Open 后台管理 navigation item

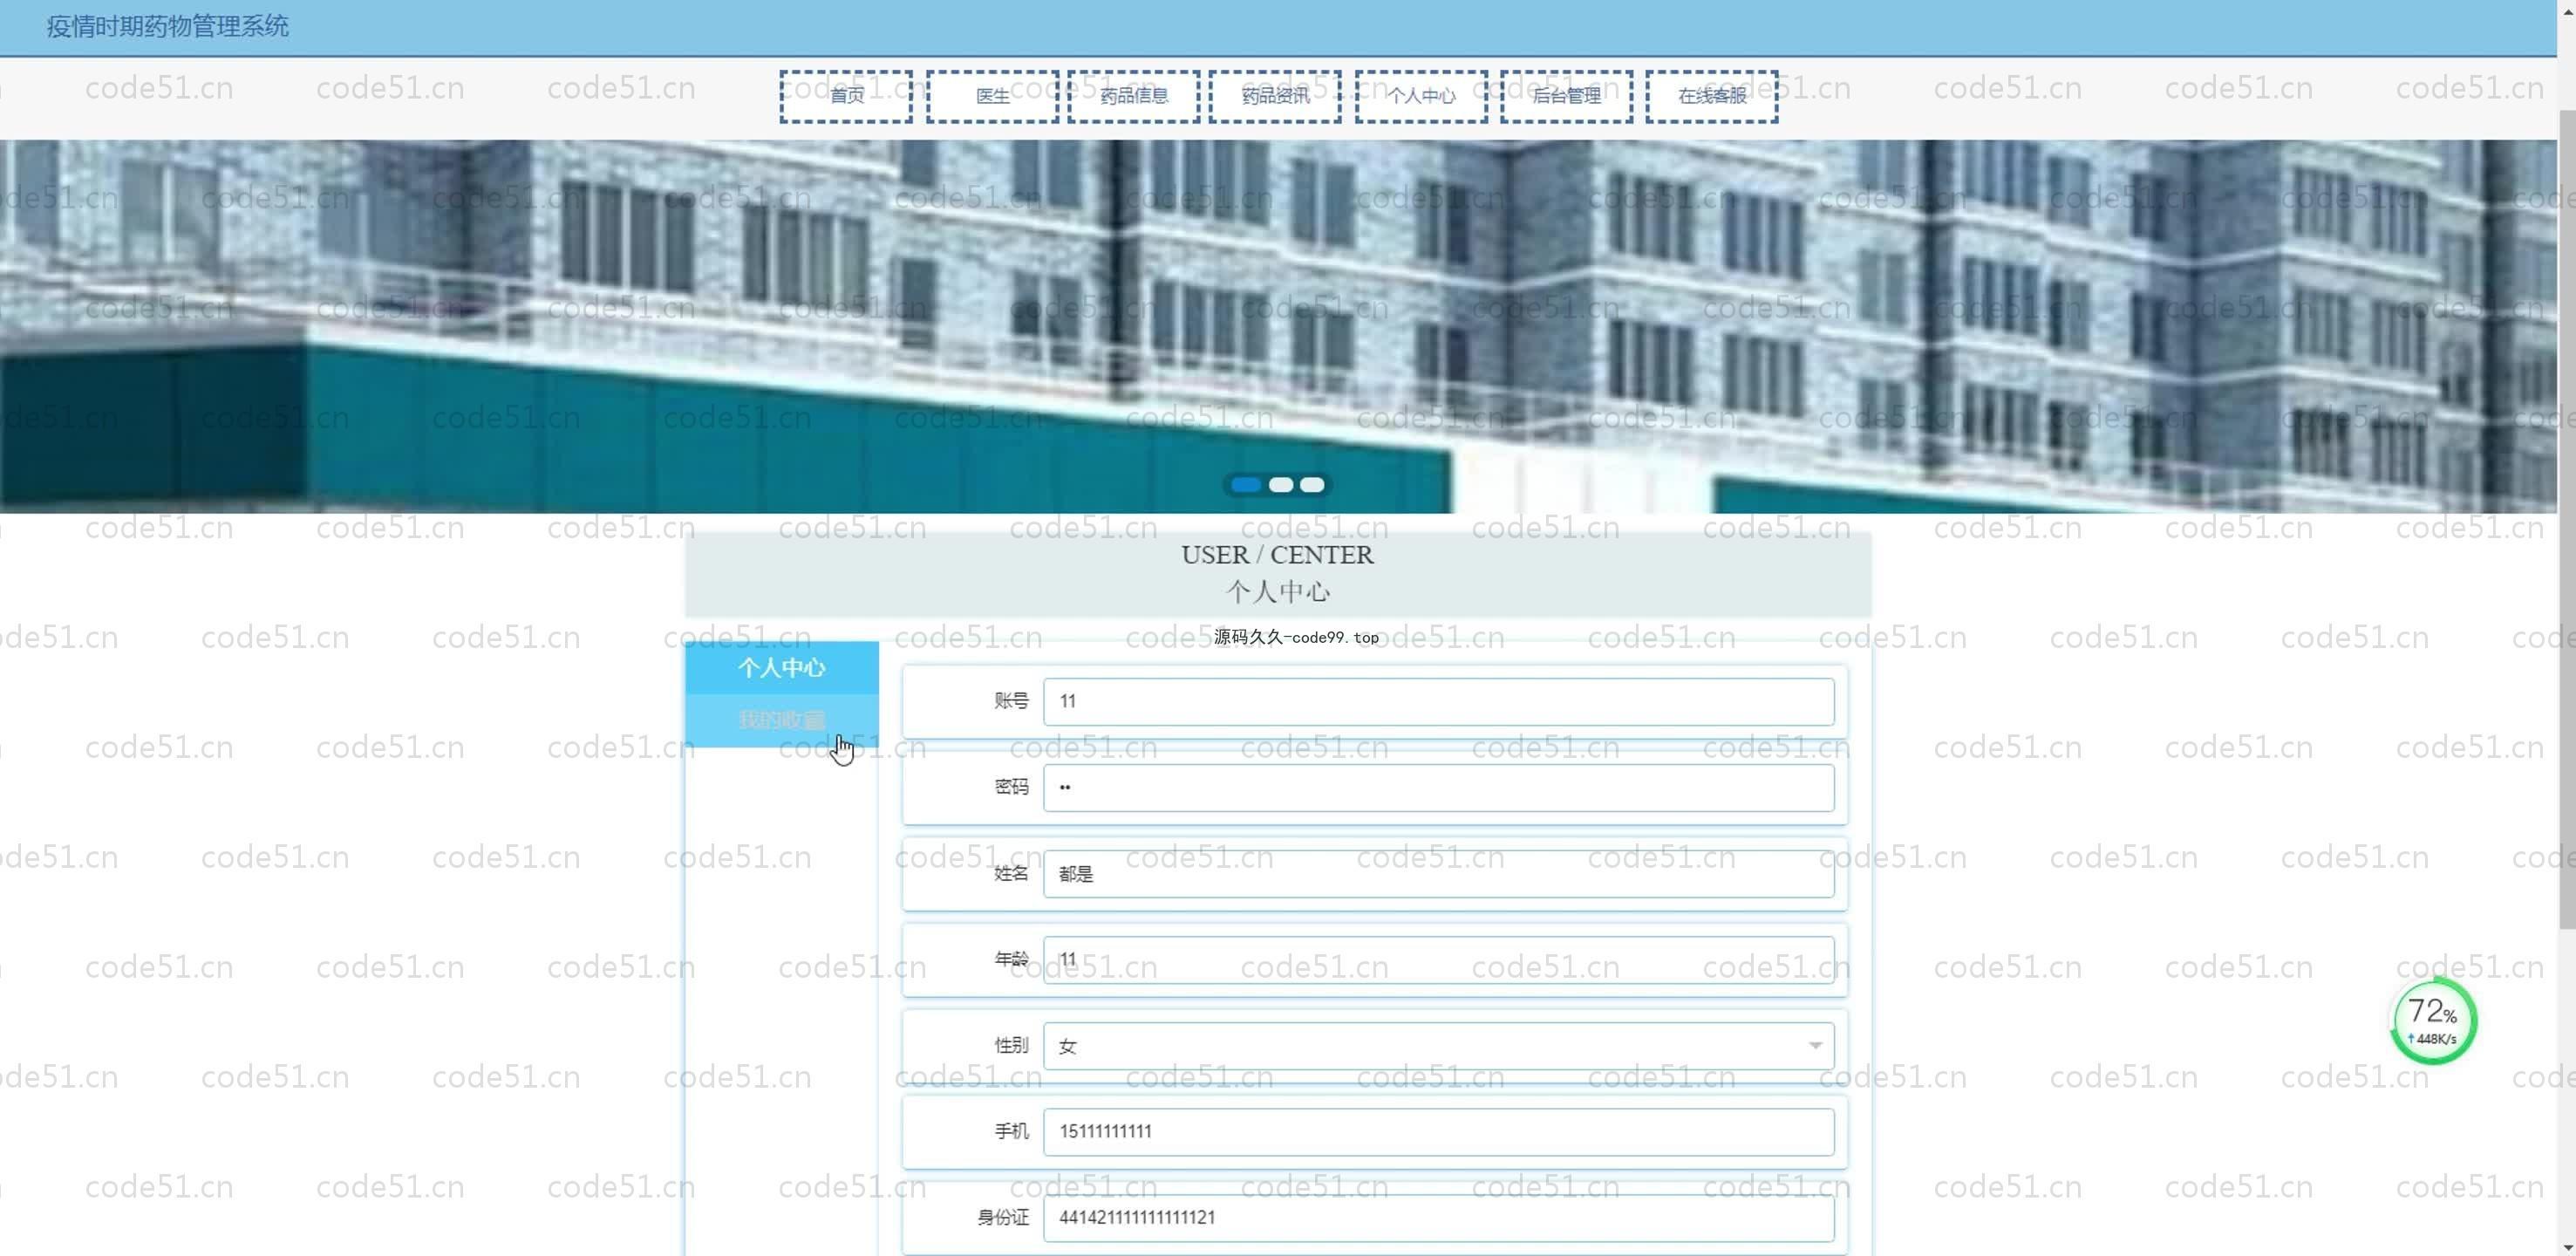(1566, 96)
